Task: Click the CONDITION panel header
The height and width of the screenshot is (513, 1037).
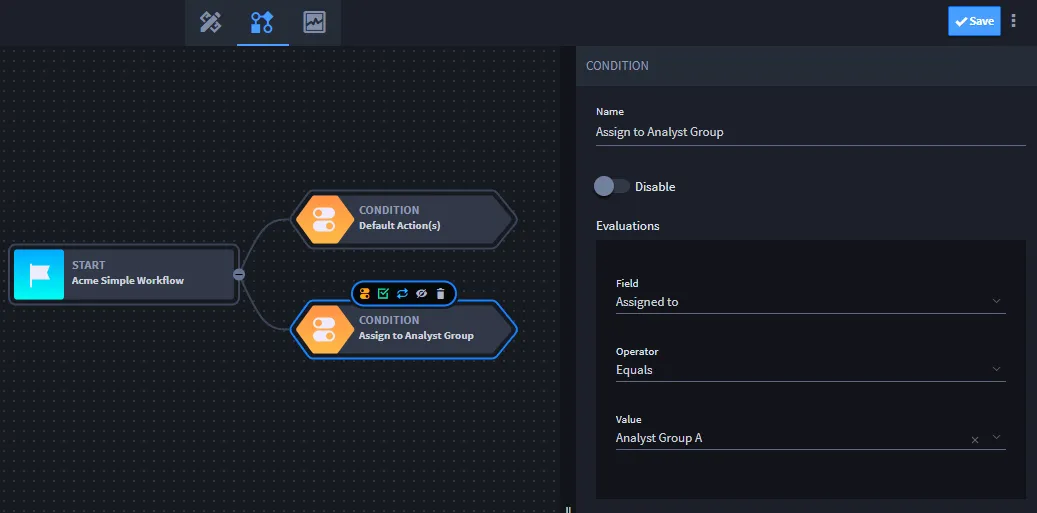Action: (x=806, y=66)
